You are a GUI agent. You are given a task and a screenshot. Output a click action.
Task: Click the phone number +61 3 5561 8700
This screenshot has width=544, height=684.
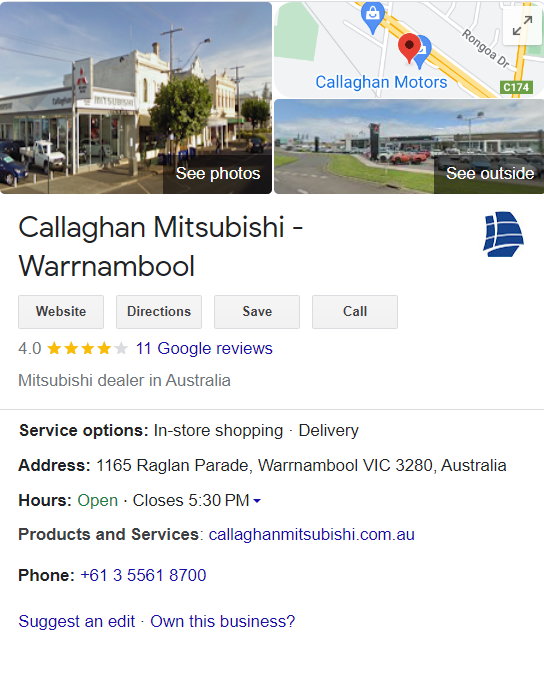(x=144, y=575)
